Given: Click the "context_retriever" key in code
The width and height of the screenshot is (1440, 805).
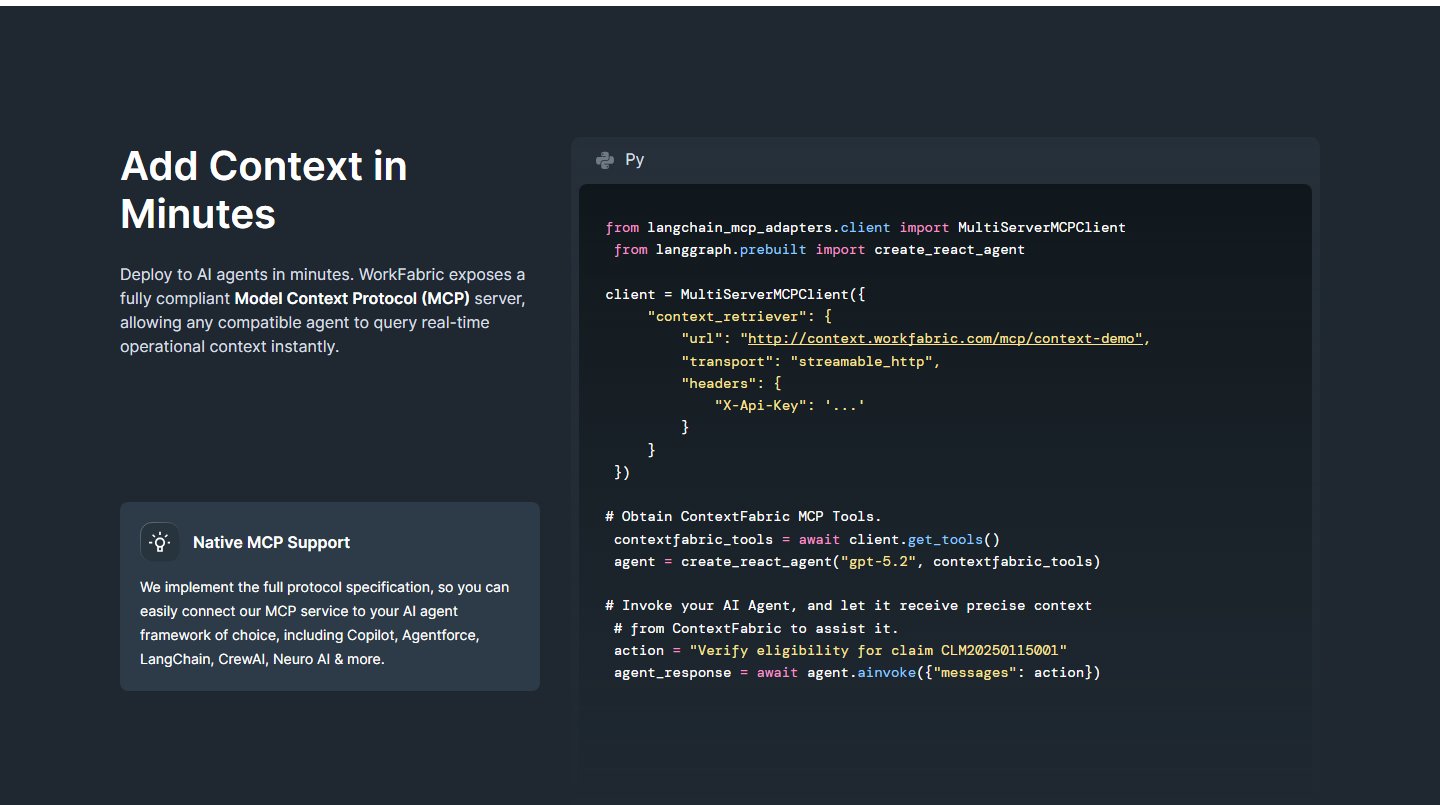Looking at the screenshot, I should tap(727, 316).
